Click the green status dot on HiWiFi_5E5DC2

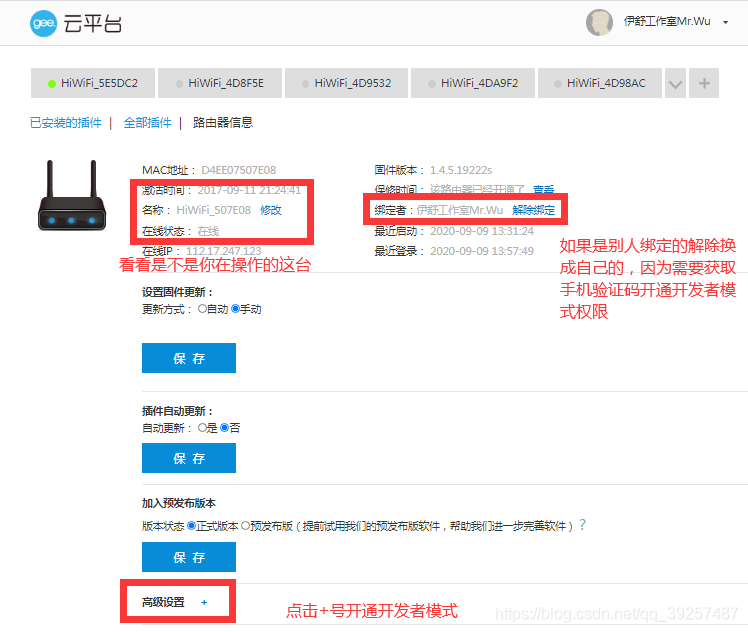52,84
